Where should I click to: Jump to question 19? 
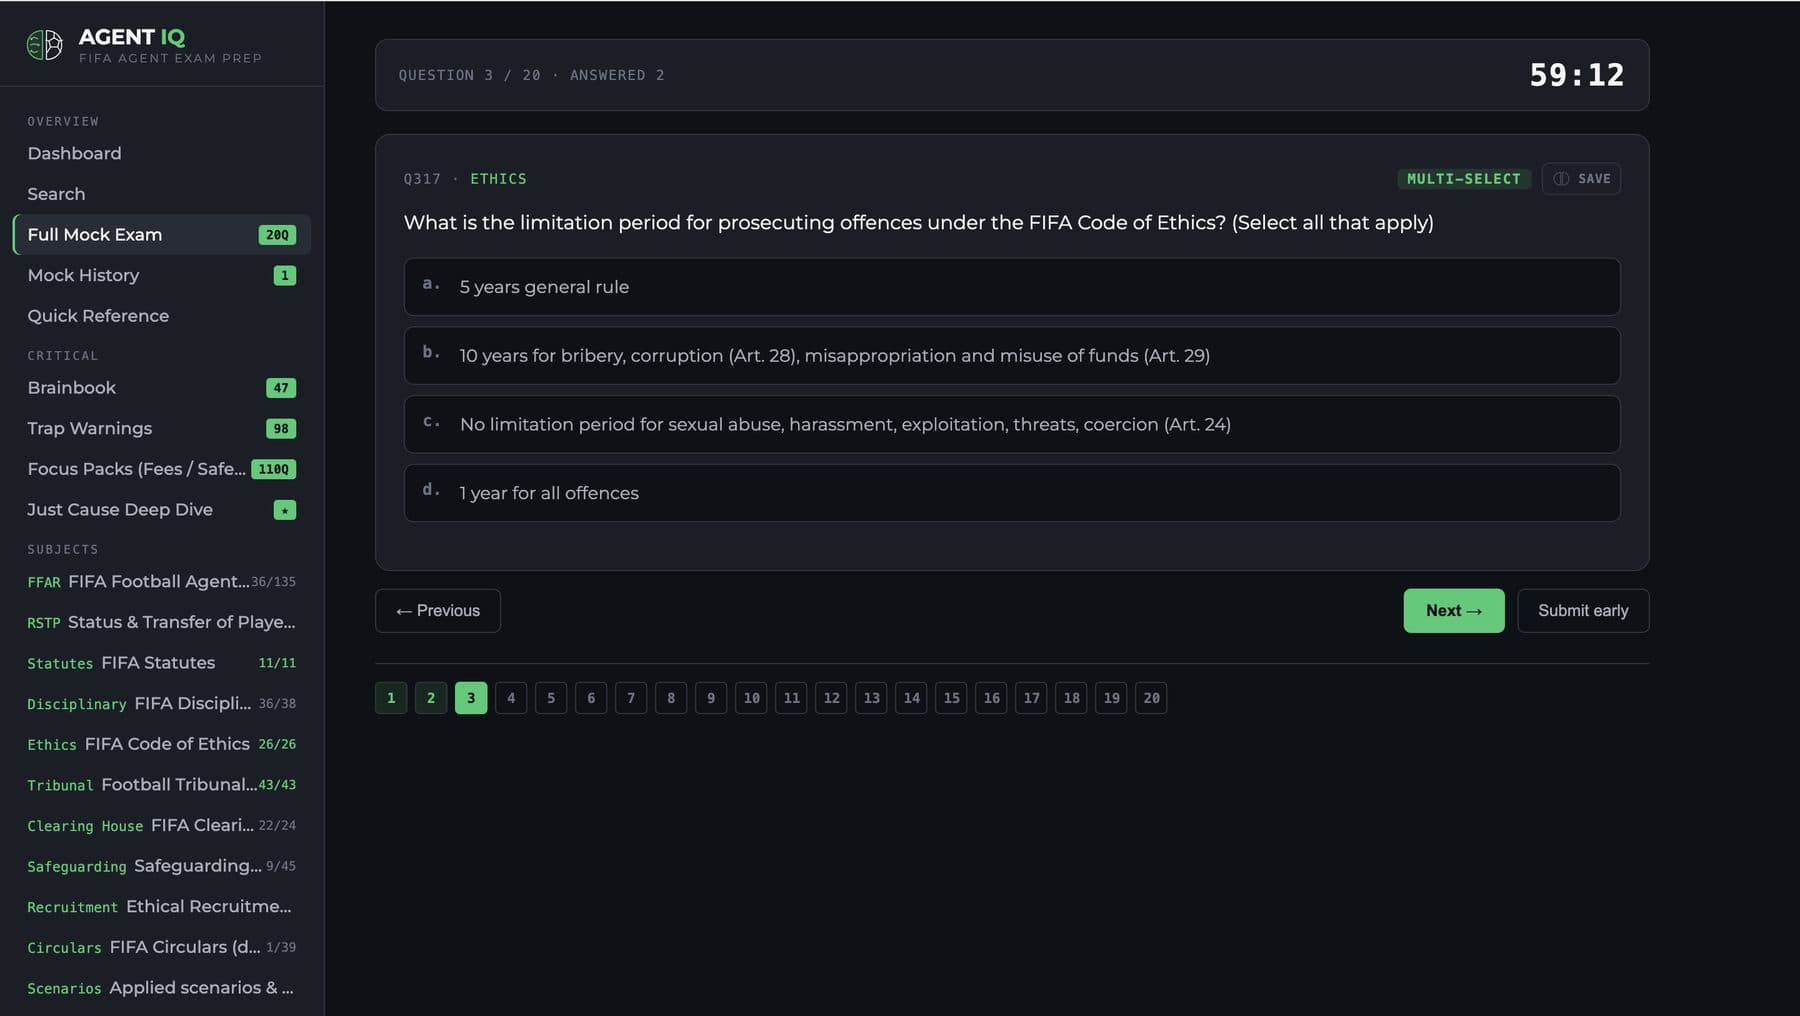point(1111,698)
